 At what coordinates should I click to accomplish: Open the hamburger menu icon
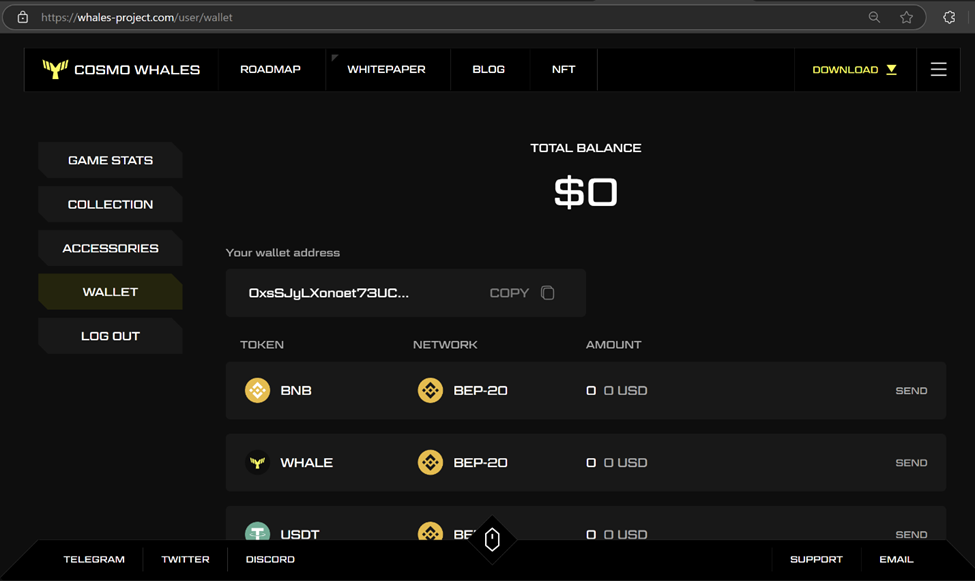pyautogui.click(x=938, y=69)
